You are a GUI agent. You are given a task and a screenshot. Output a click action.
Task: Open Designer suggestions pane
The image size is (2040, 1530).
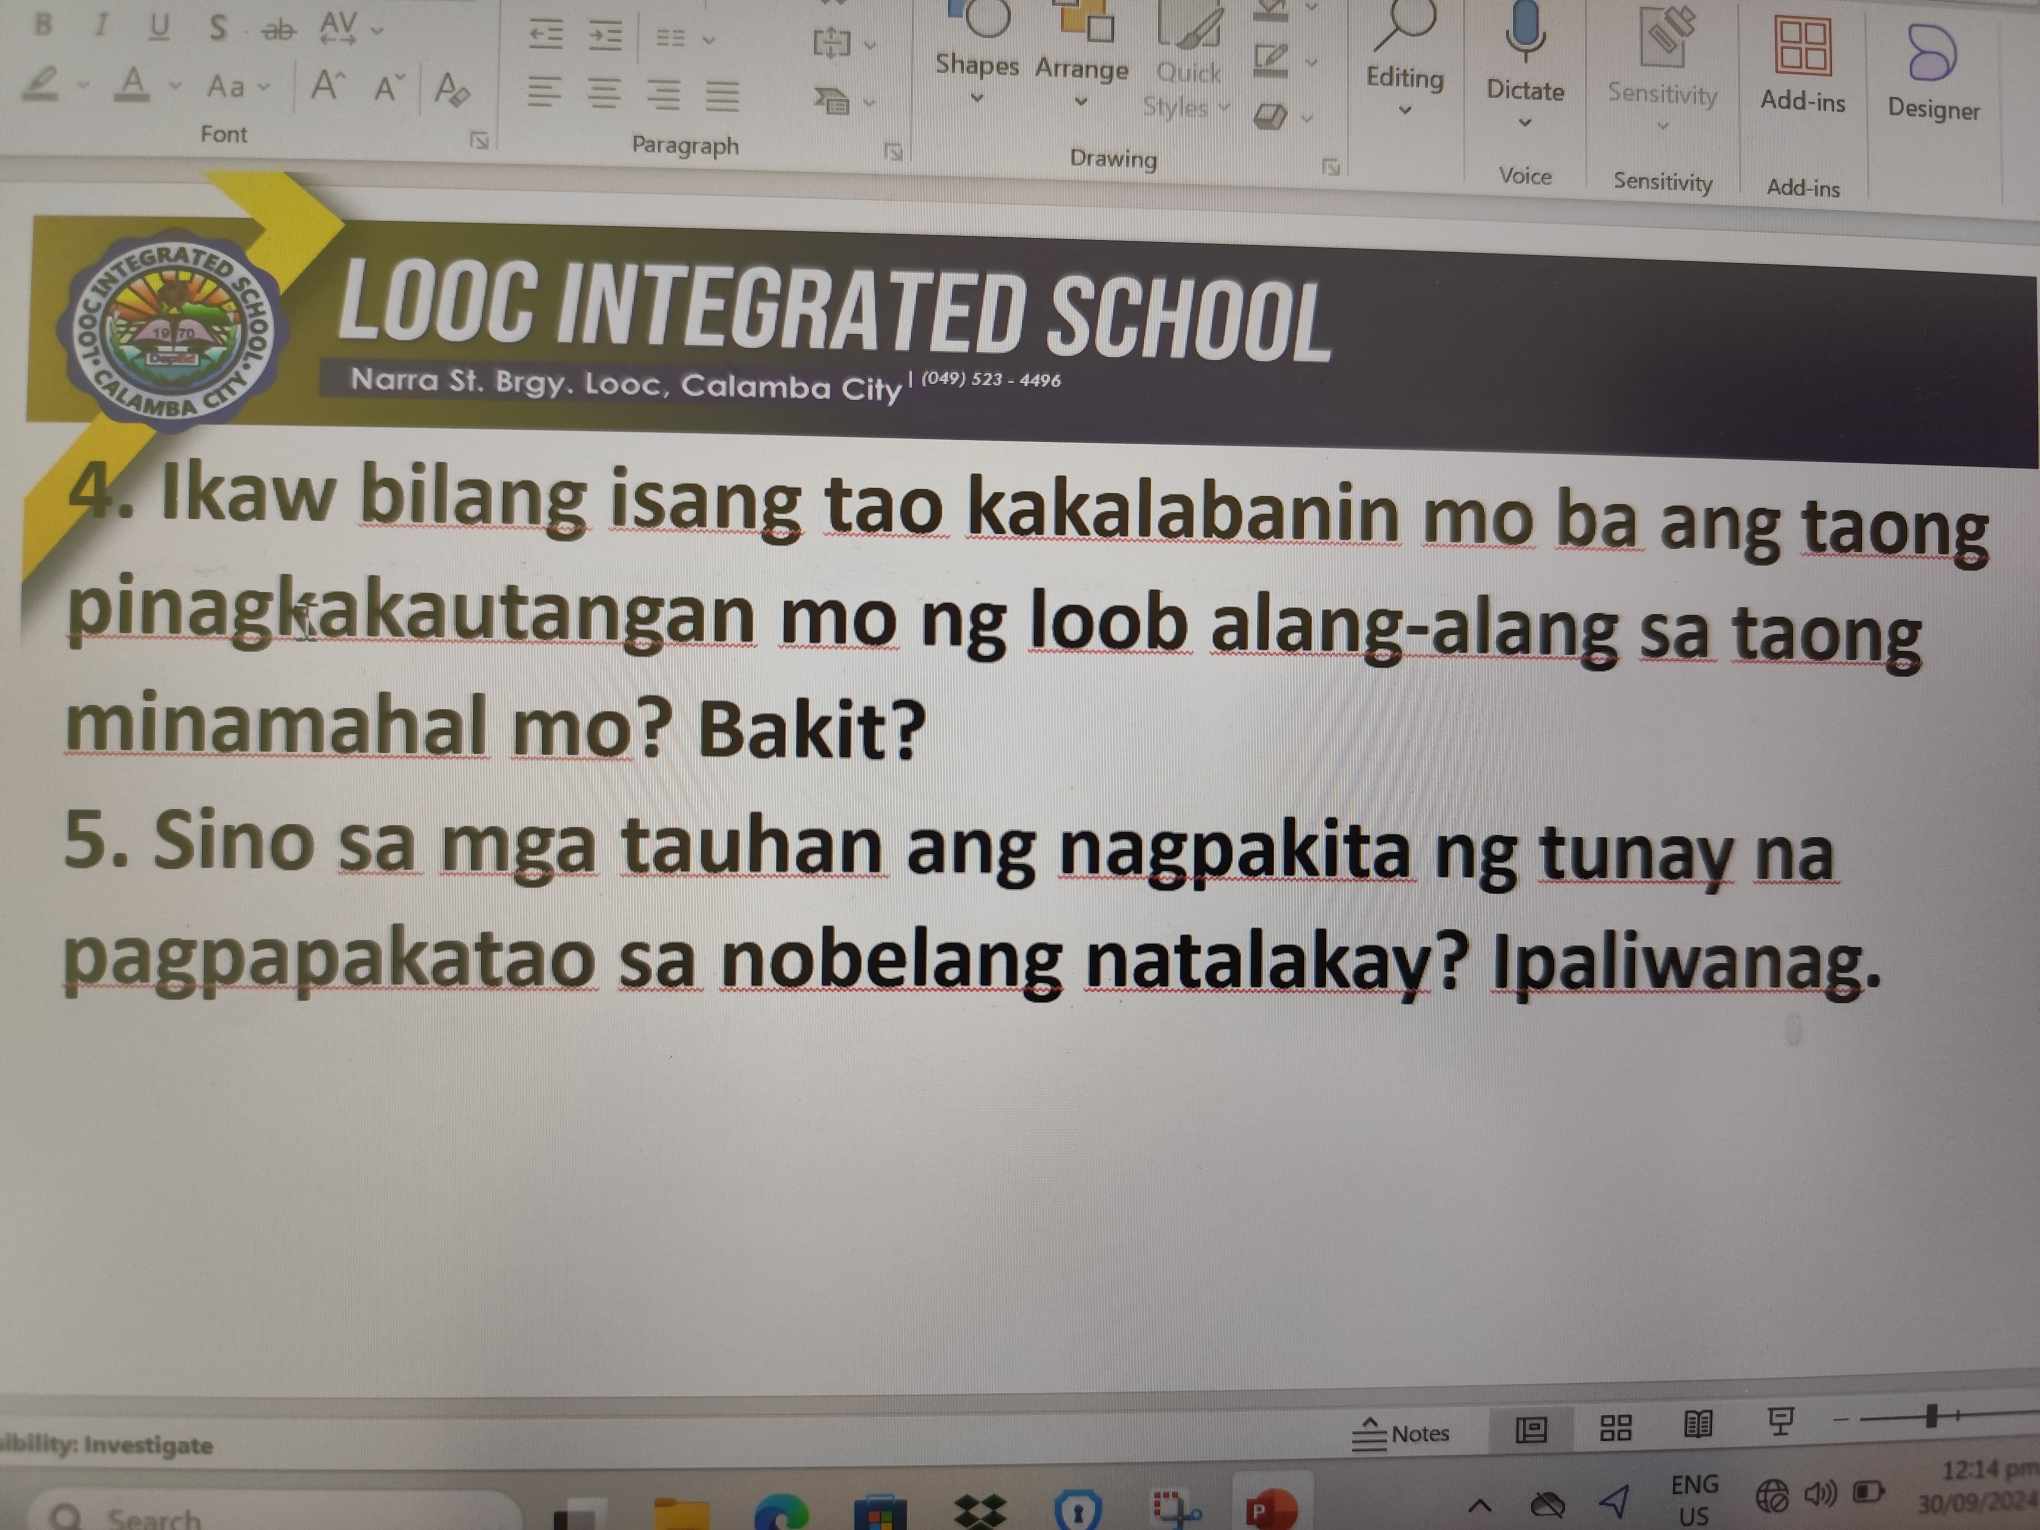(x=1933, y=72)
